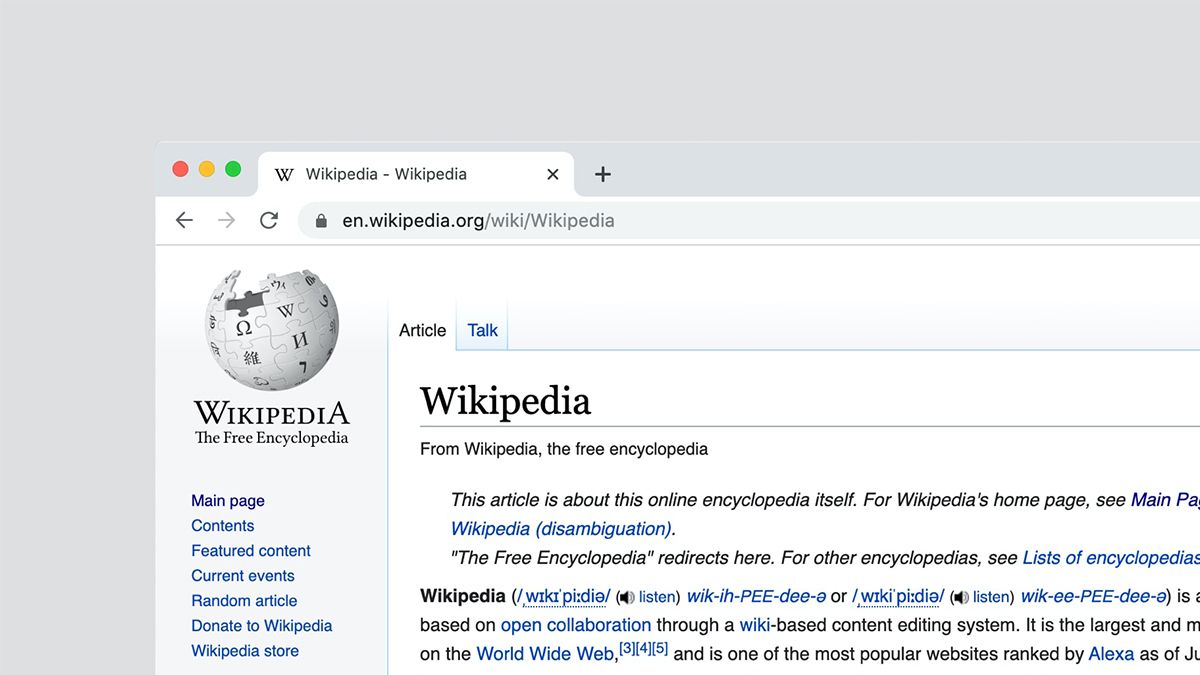
Task: Open Main page sidebar link
Action: (x=228, y=501)
